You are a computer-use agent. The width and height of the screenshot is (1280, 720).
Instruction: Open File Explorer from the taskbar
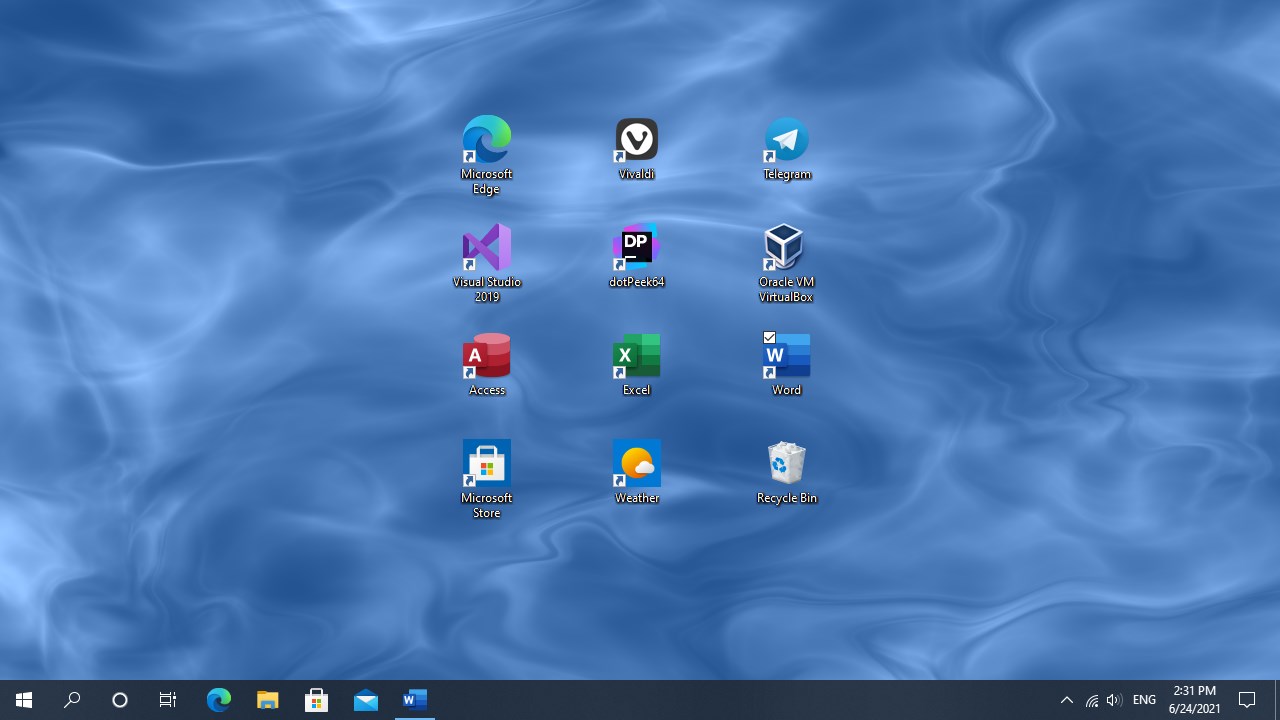[x=268, y=700]
